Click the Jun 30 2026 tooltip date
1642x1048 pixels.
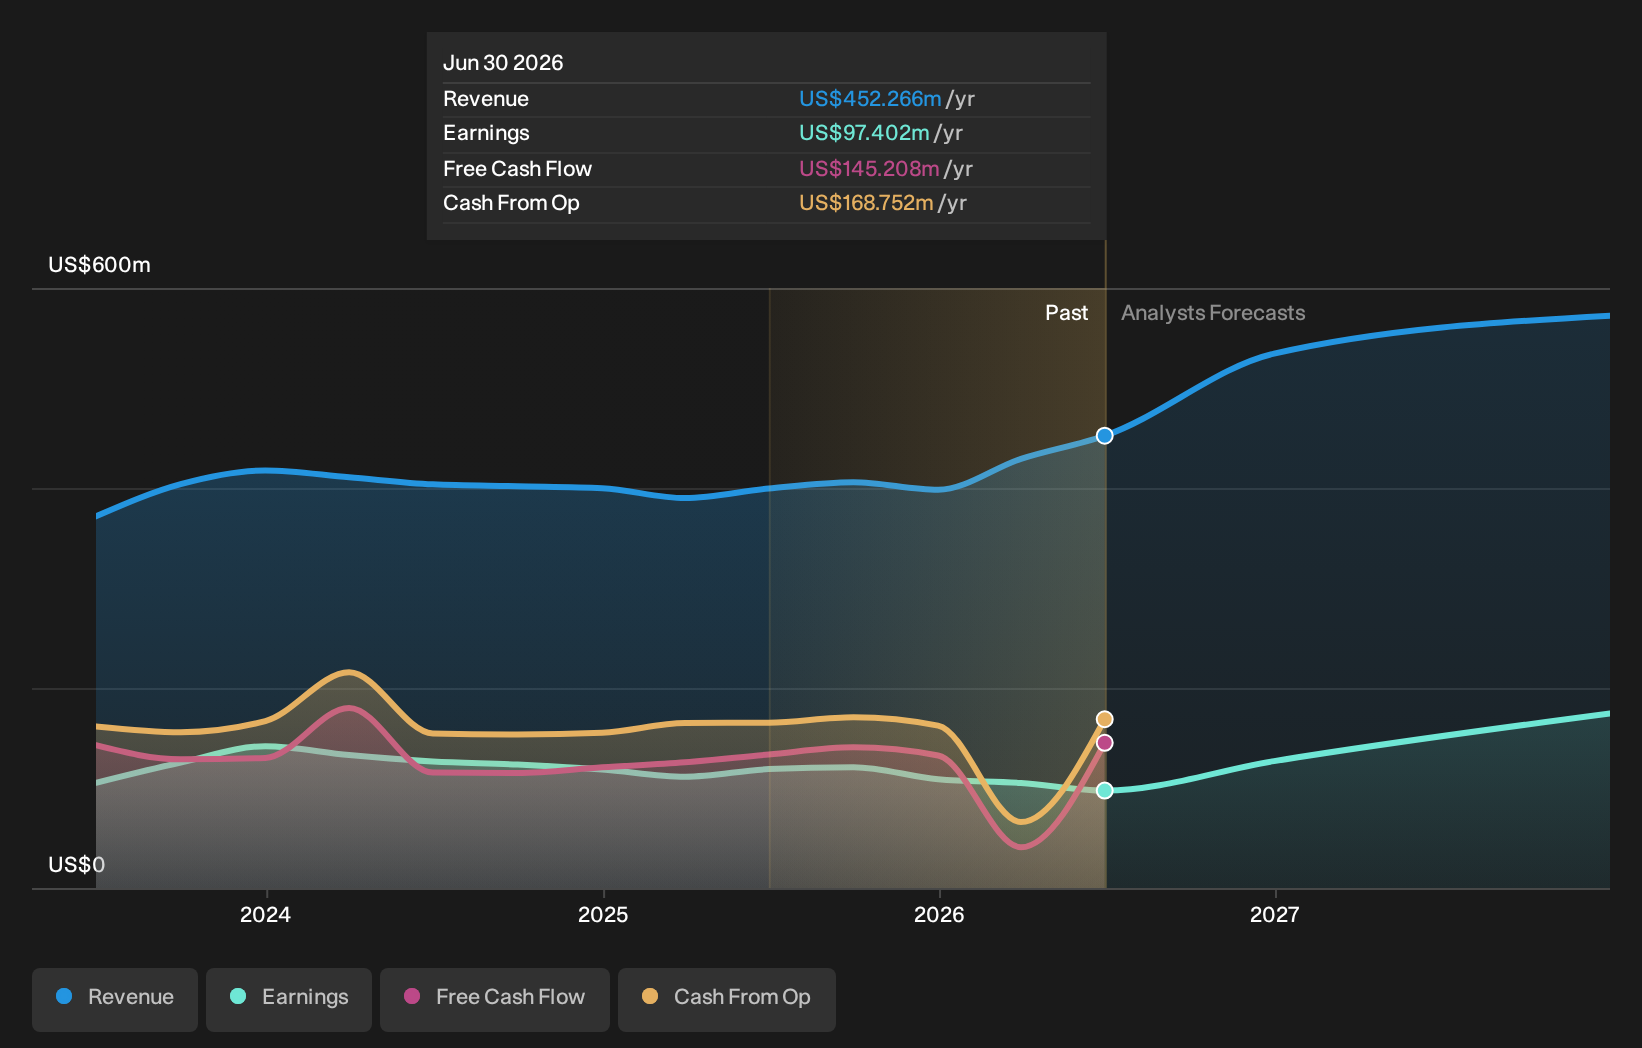click(x=503, y=63)
